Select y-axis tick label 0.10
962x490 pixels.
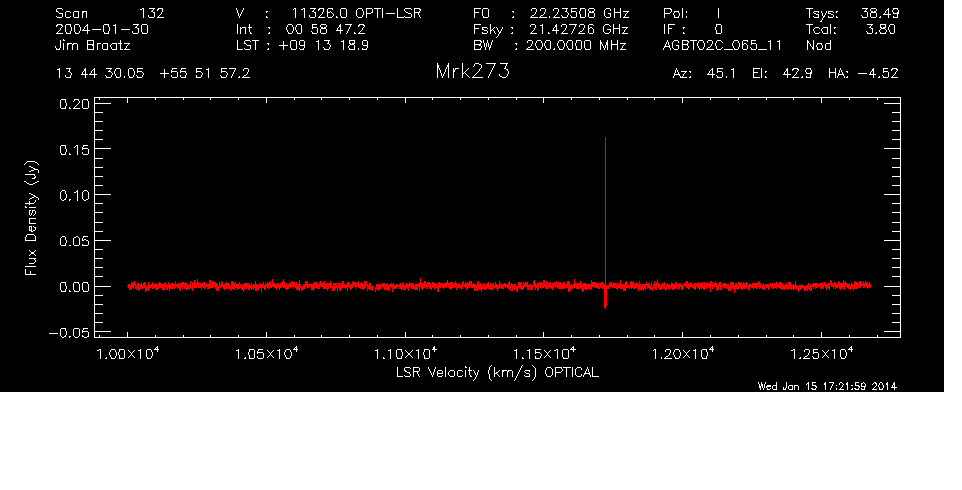coord(74,195)
